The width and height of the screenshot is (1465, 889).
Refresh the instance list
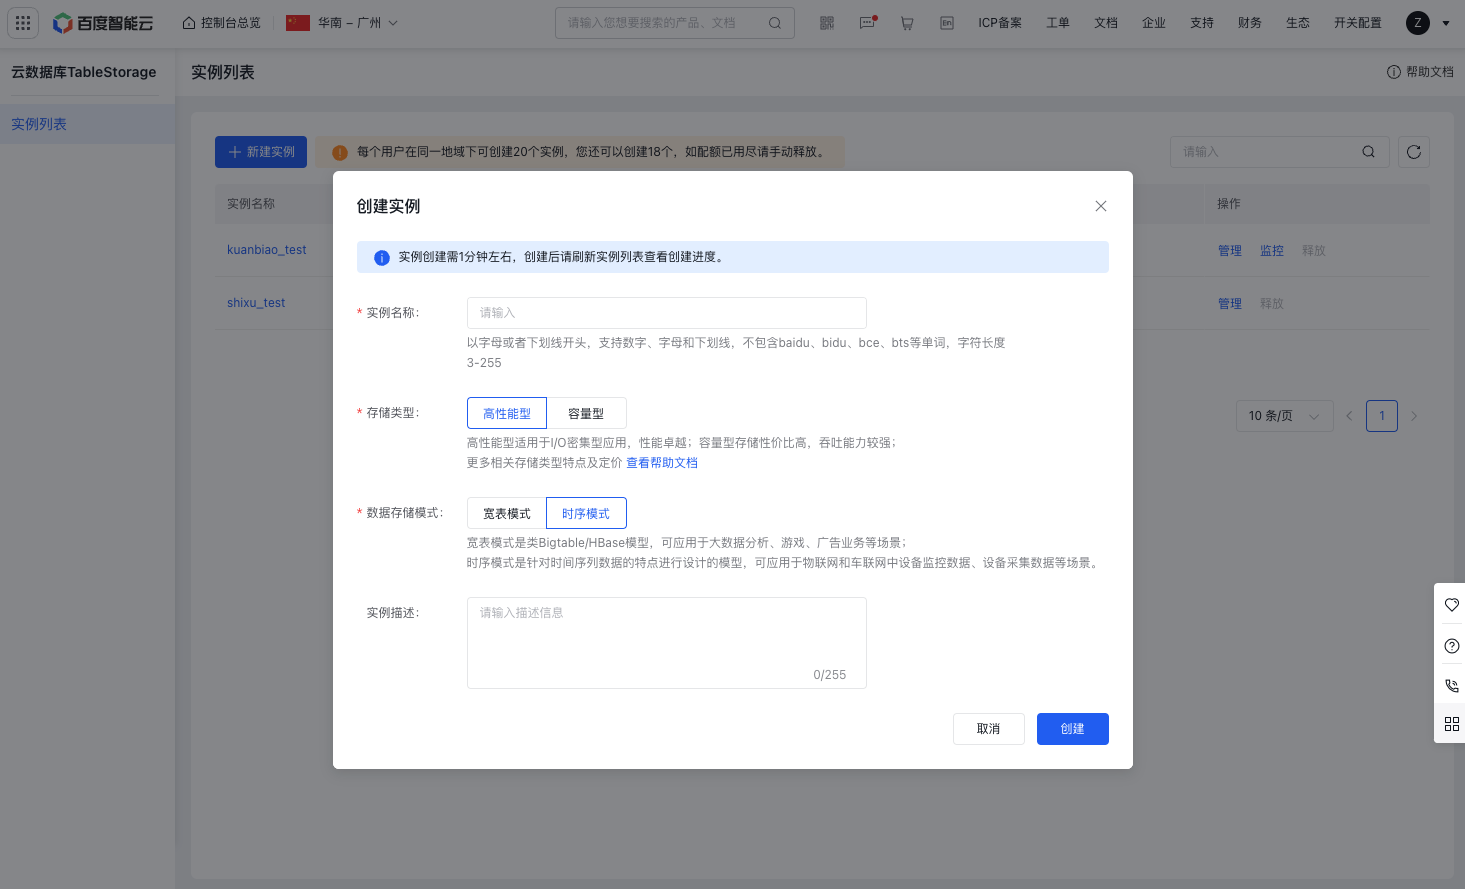[1413, 152]
